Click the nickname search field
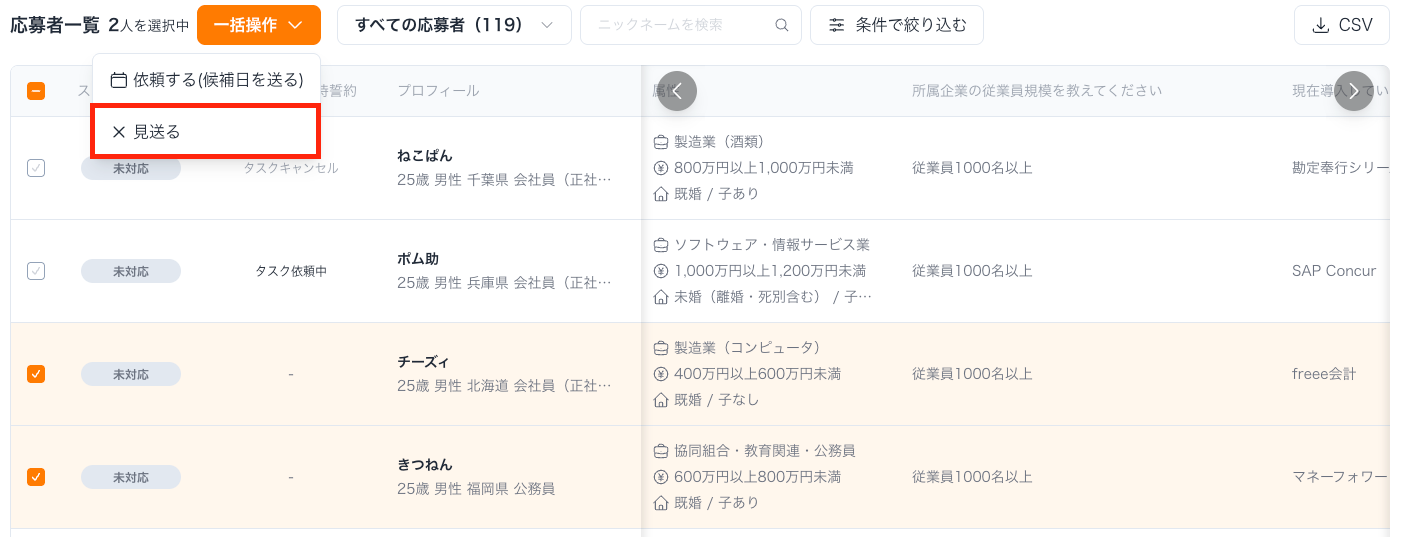The width and height of the screenshot is (1407, 537). coord(680,25)
